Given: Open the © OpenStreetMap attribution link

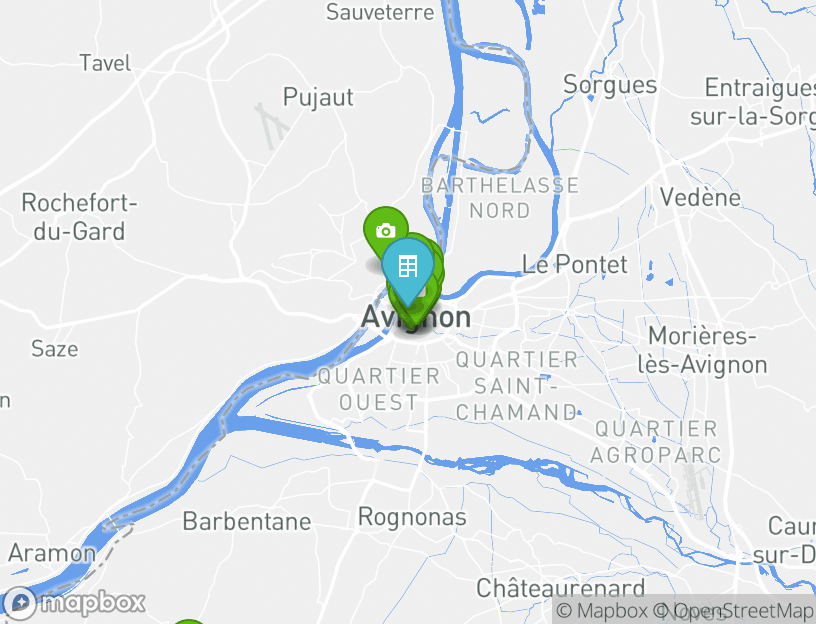Looking at the screenshot, I should tap(732, 610).
